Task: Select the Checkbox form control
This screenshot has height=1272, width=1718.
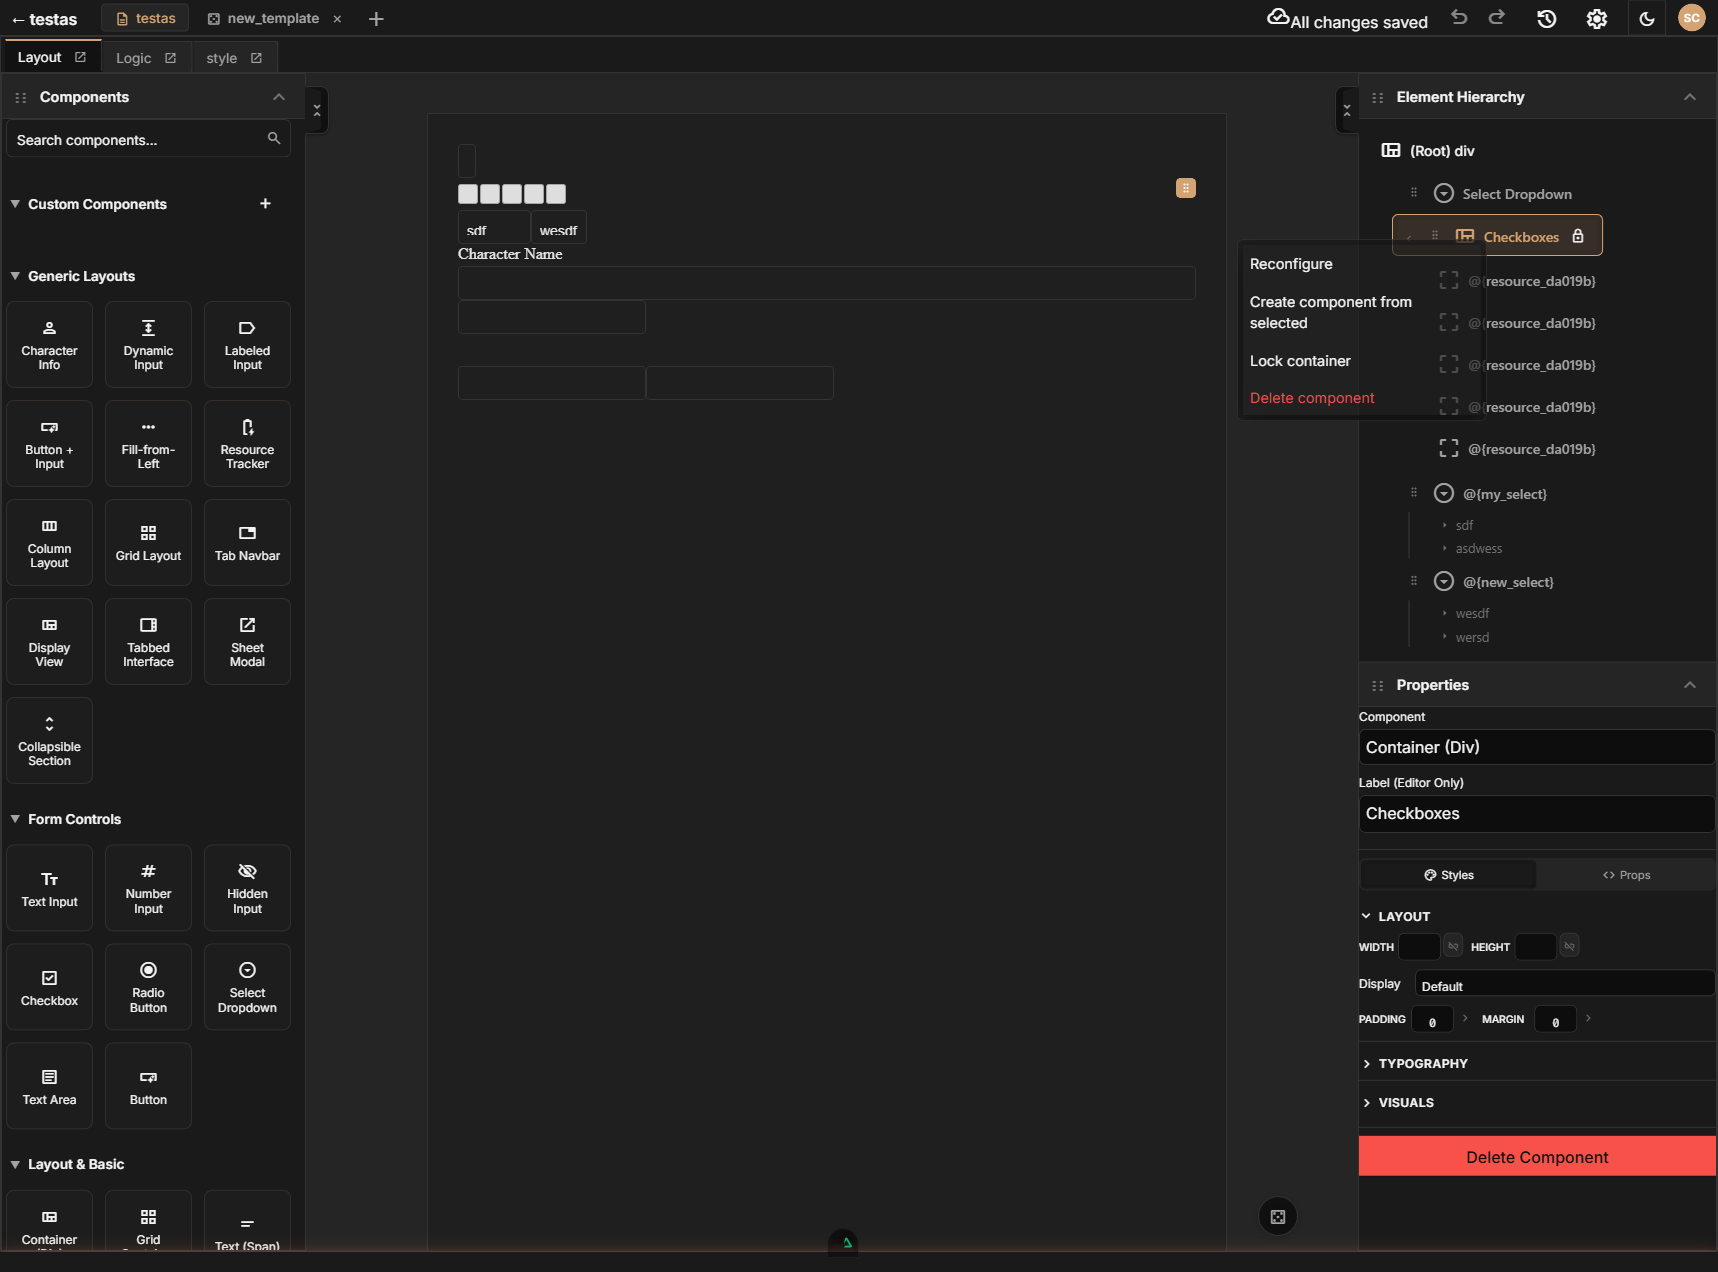Action: click(49, 986)
